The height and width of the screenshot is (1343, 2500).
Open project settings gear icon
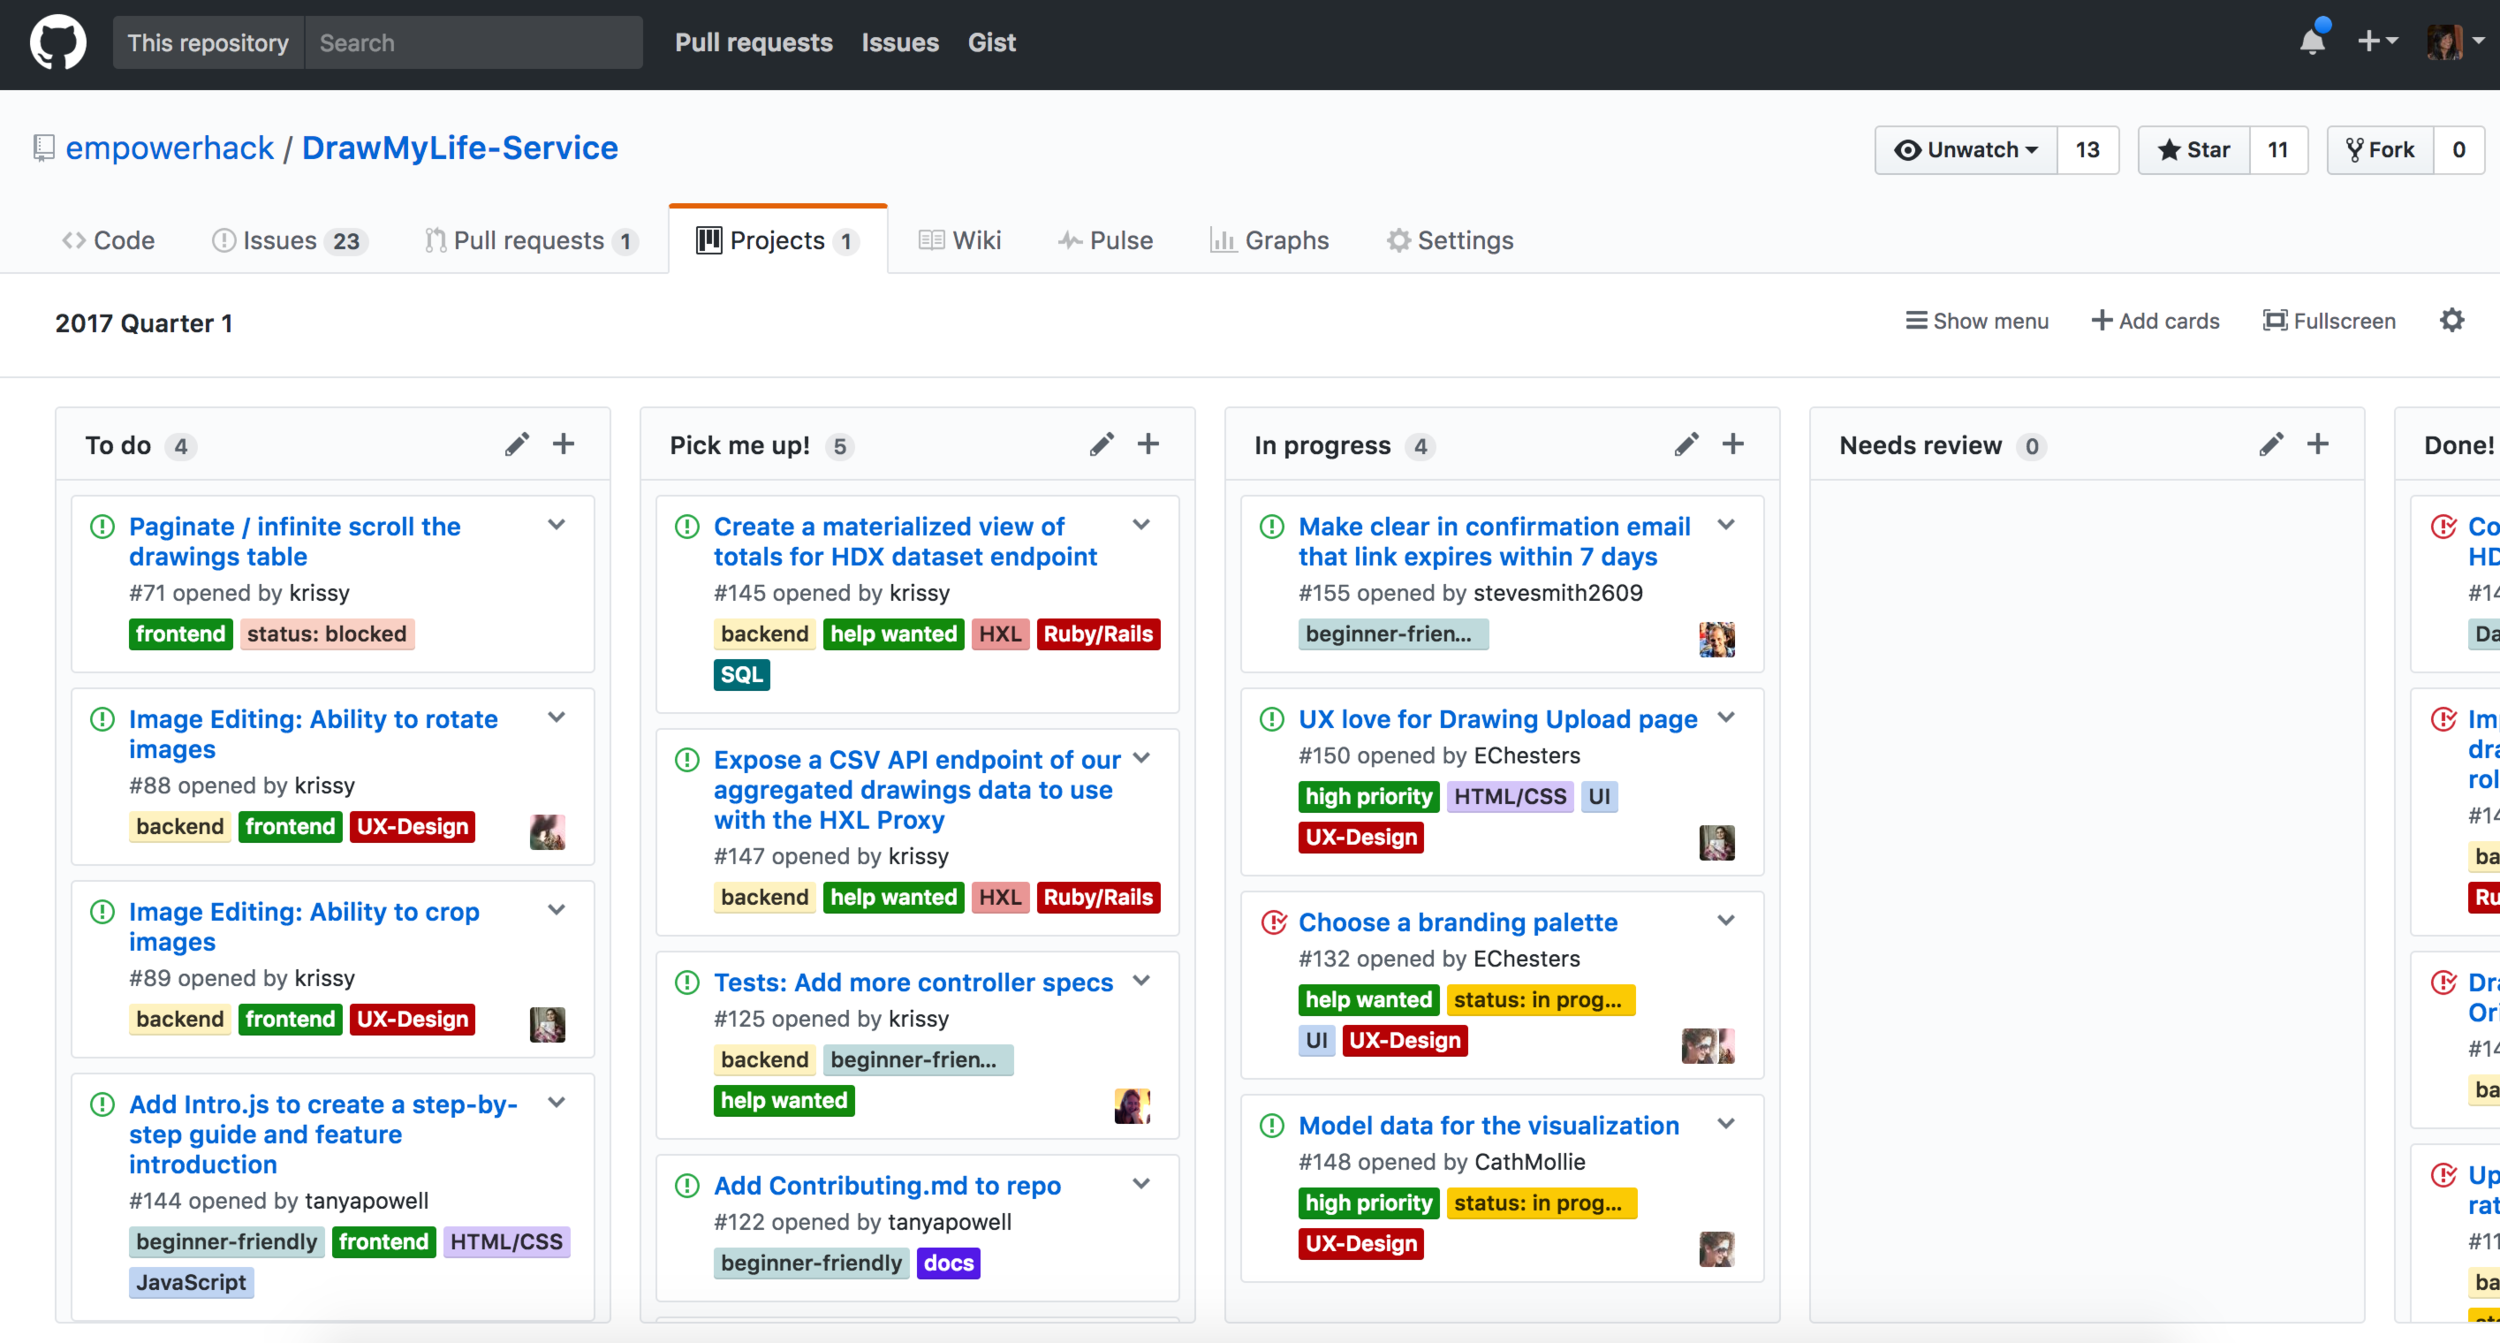pos(2451,321)
